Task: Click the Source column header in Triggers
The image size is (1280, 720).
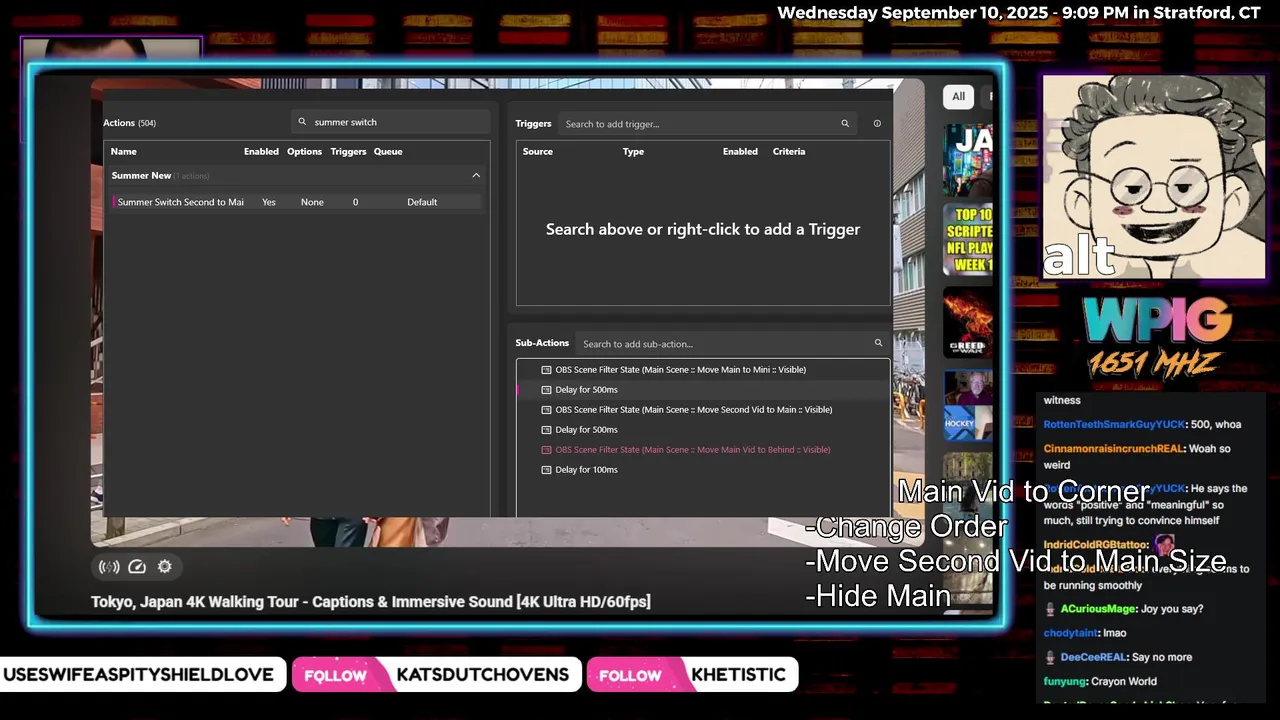Action: [x=538, y=152]
